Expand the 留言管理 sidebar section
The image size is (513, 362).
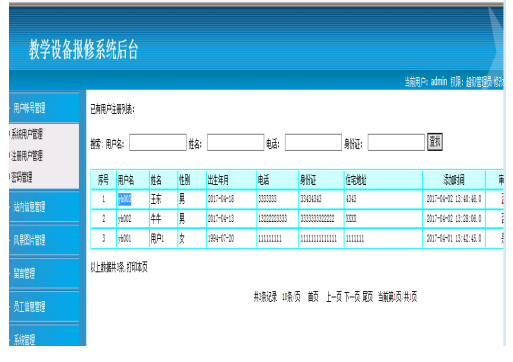[x=24, y=273]
